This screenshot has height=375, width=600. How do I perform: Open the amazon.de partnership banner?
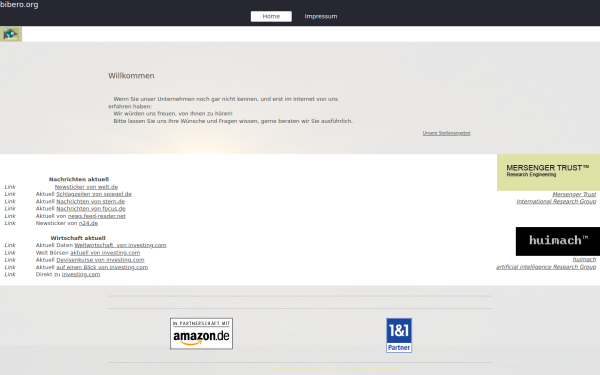click(201, 334)
